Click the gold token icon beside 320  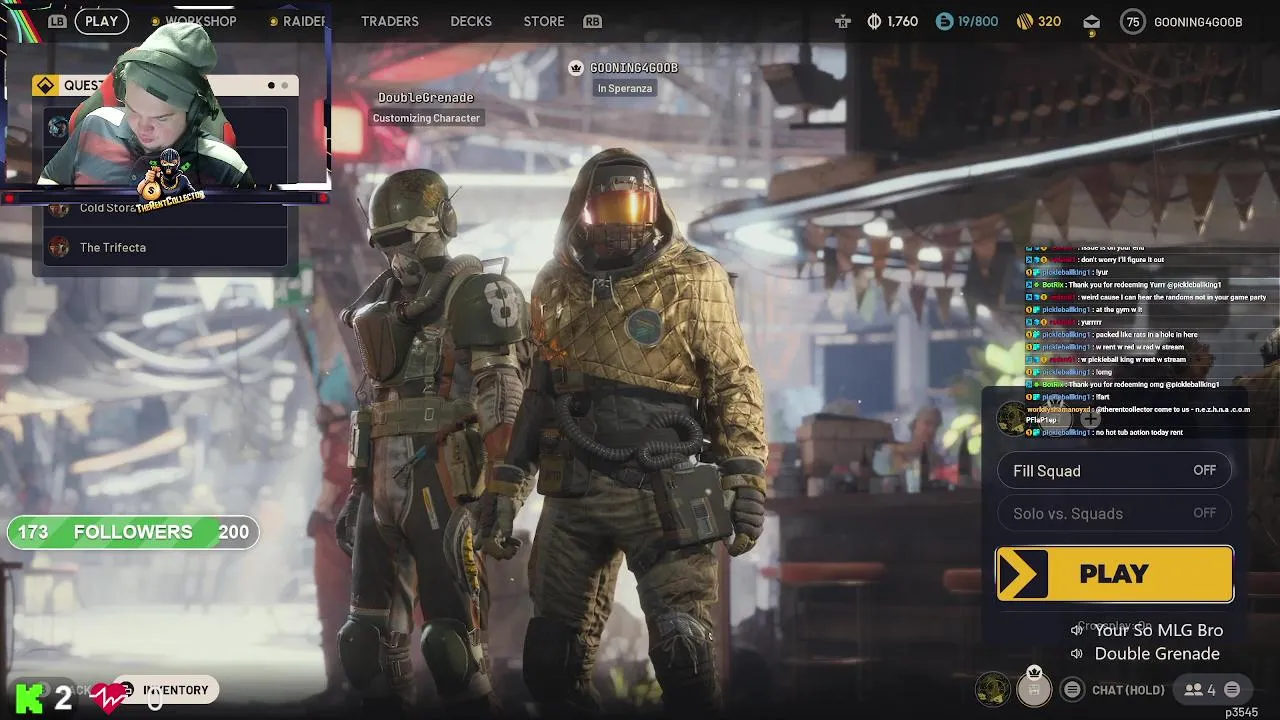(x=1024, y=21)
